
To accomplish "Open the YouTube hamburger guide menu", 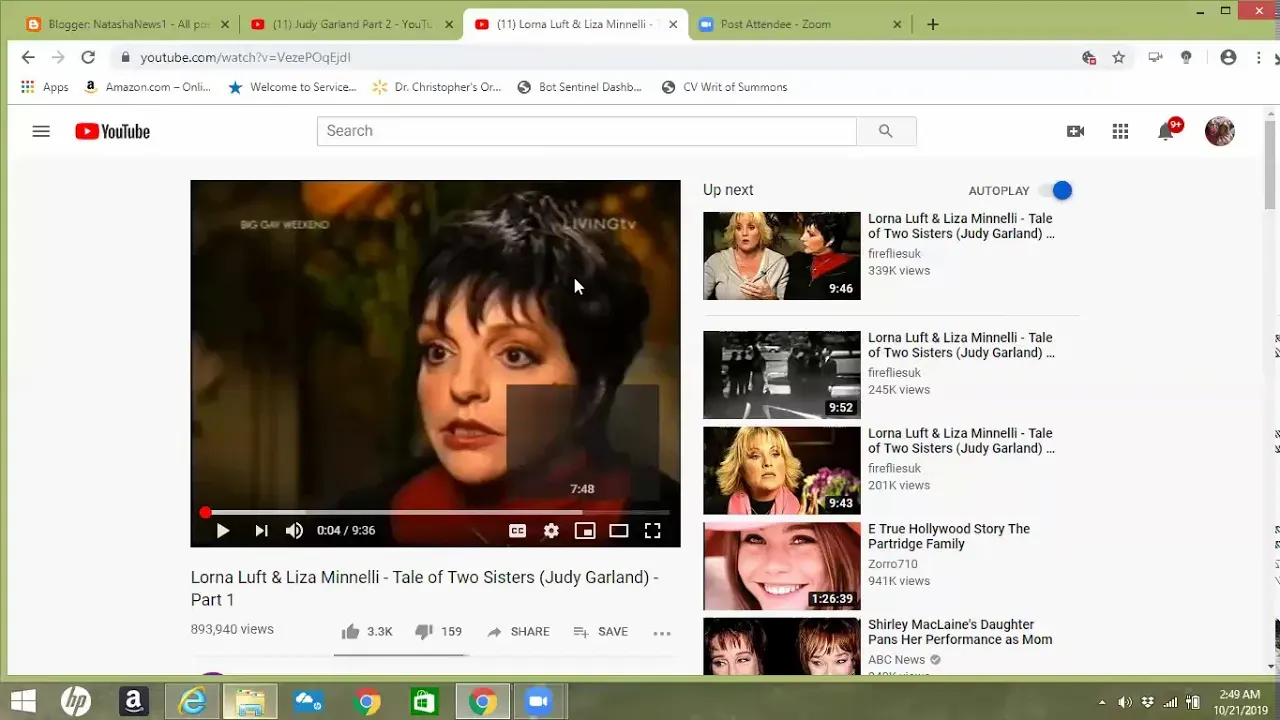I will [41, 131].
